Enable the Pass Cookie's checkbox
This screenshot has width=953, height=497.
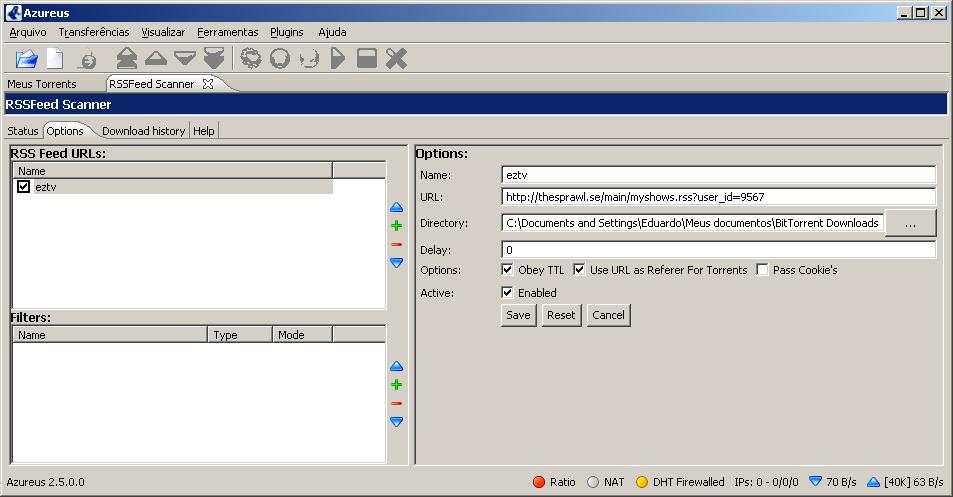point(762,269)
